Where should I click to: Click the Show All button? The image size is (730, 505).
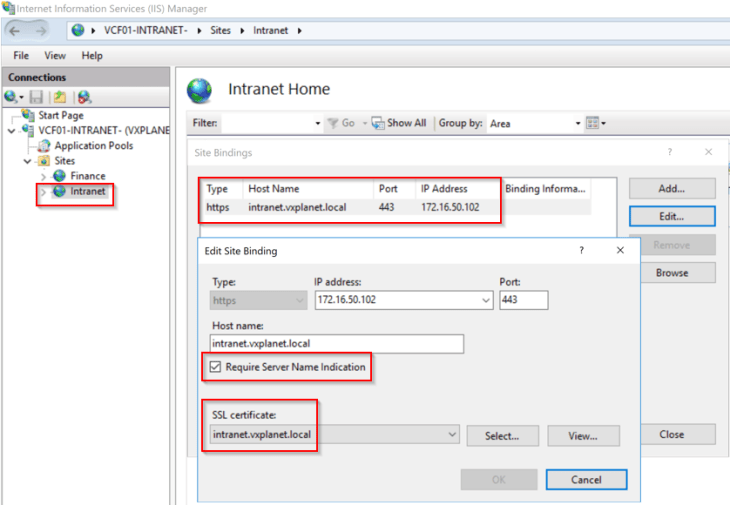point(399,123)
